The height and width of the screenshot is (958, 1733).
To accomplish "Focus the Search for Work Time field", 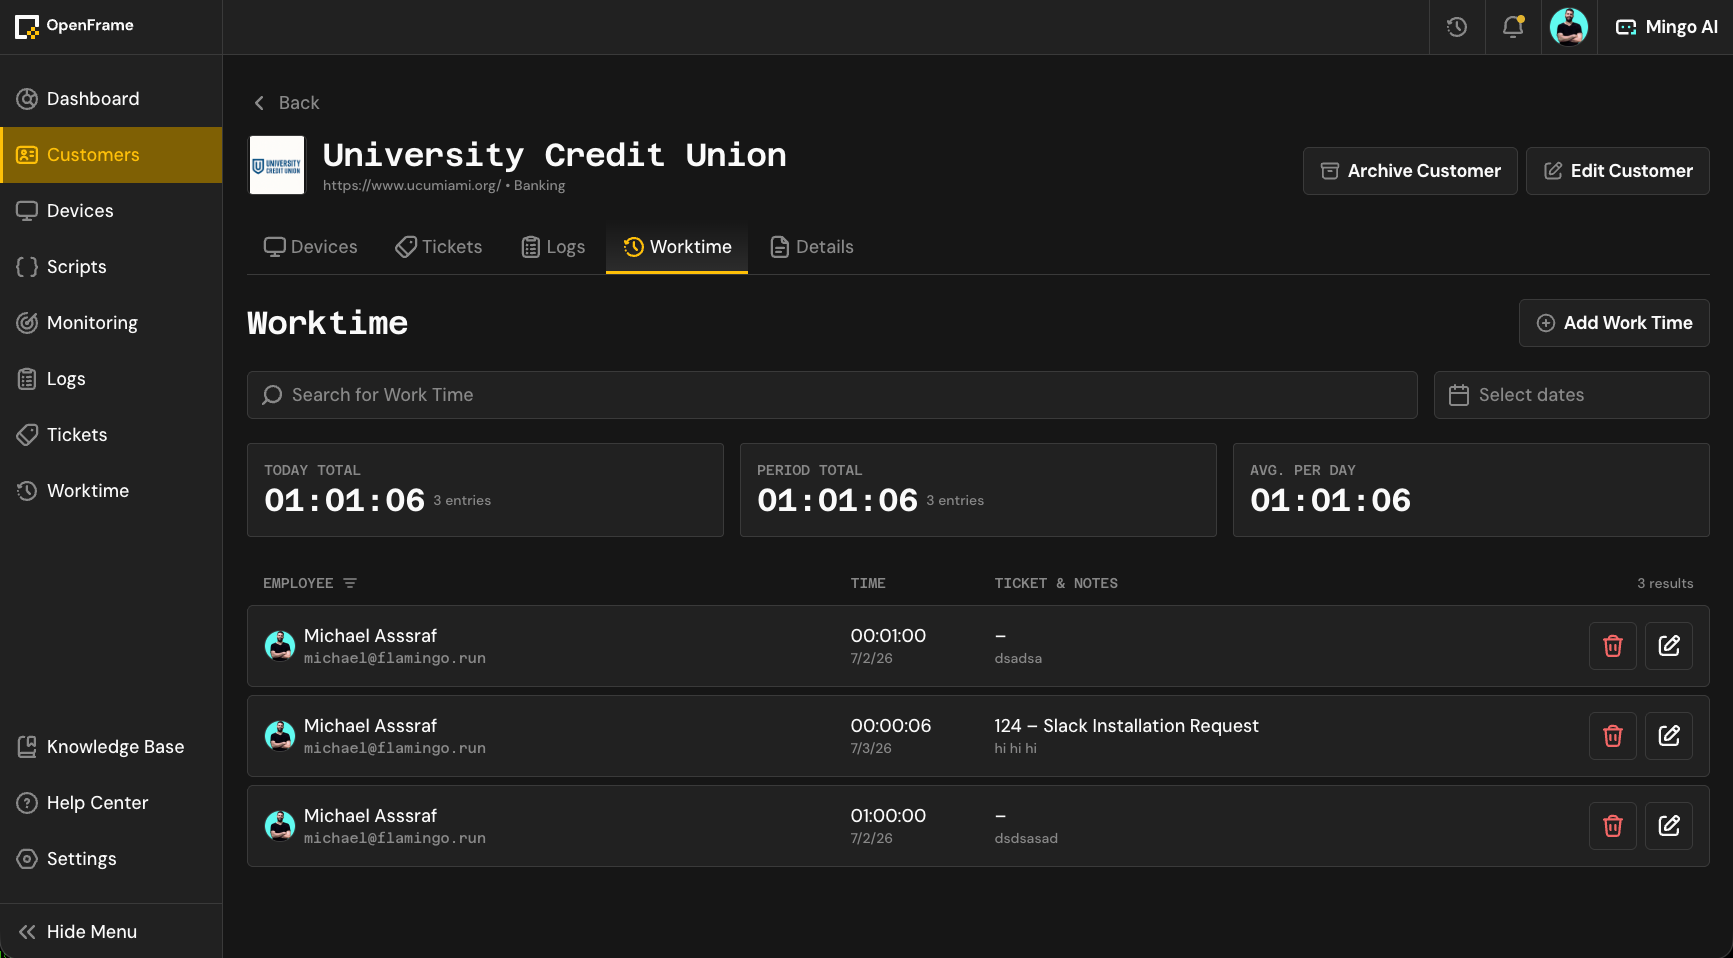I will (x=832, y=395).
